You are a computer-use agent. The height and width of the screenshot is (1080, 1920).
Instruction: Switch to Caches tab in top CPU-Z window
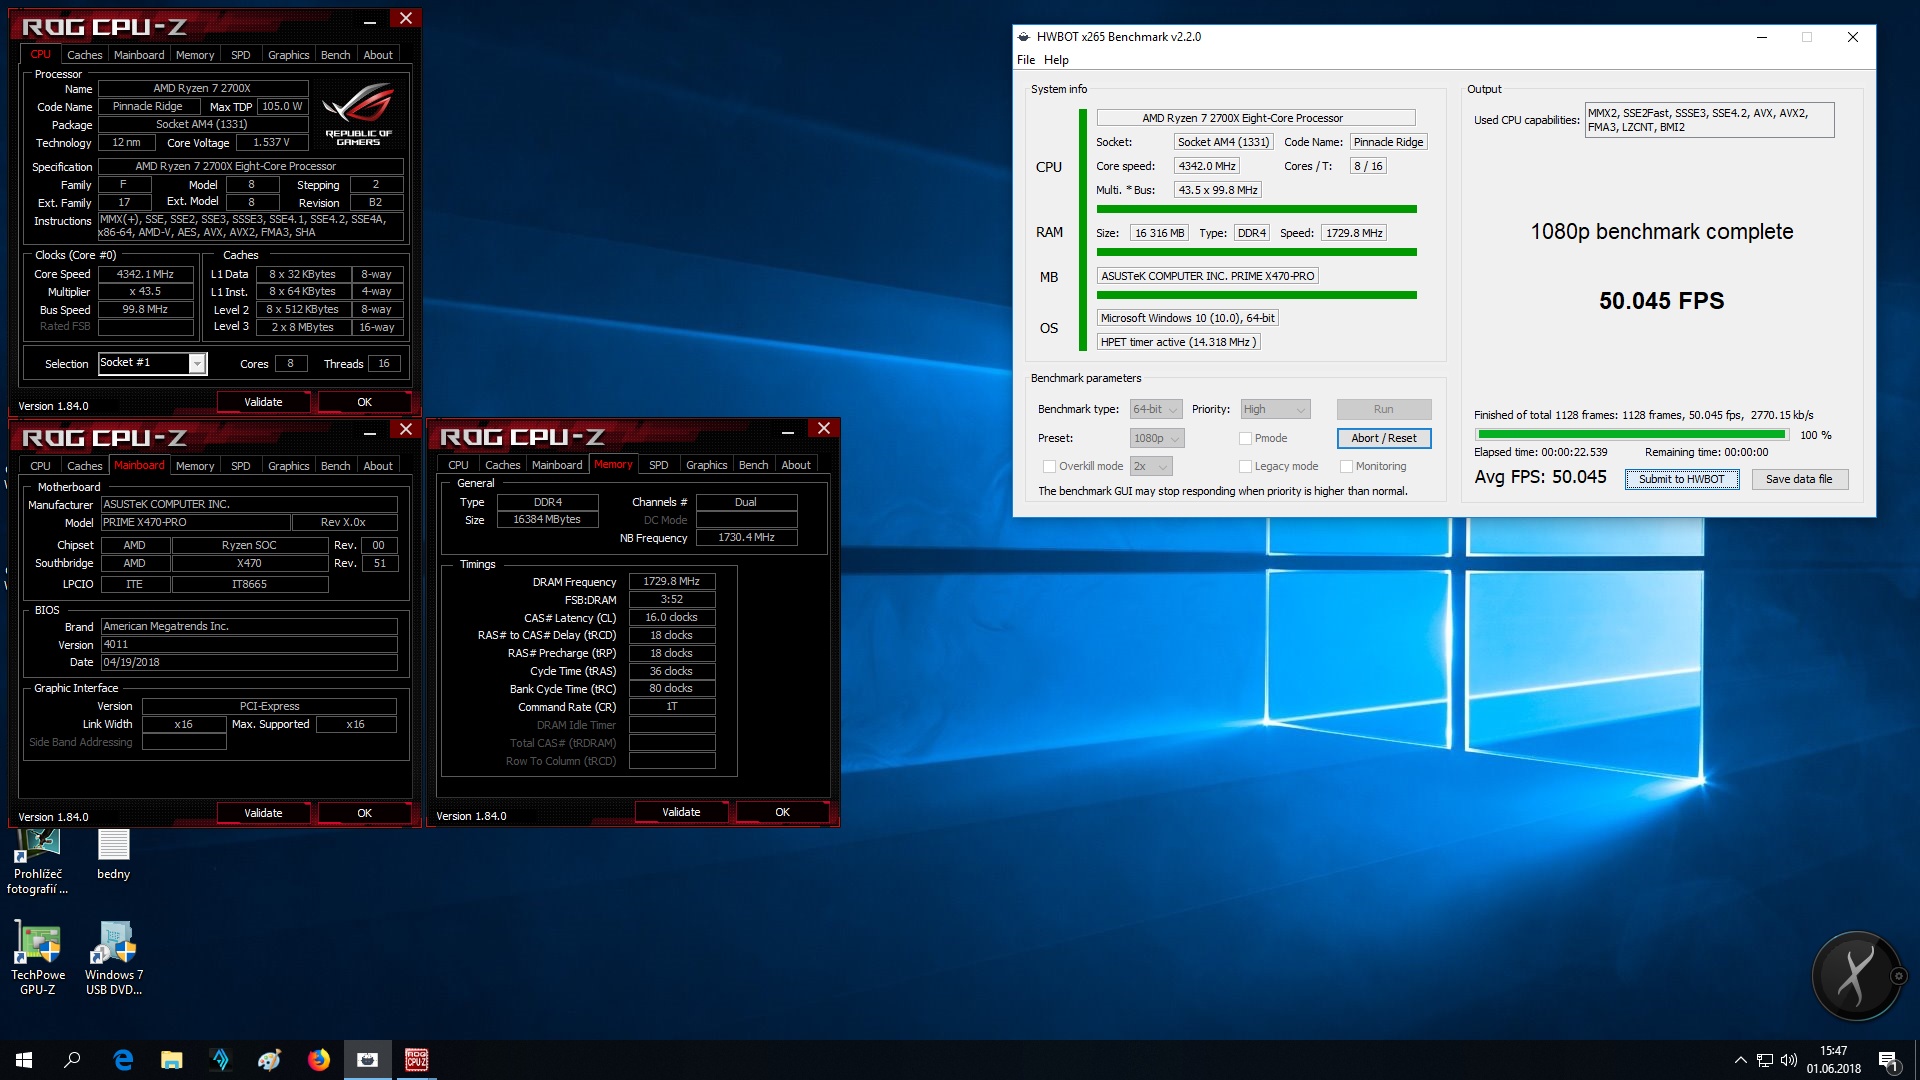click(84, 55)
